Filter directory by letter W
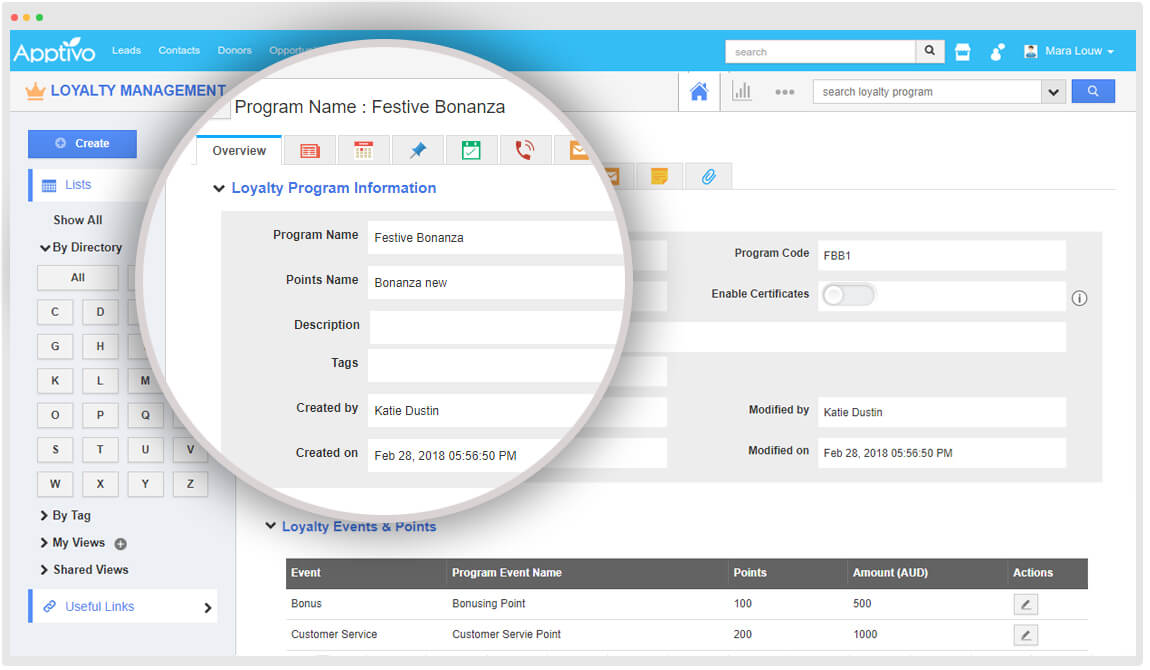The height and width of the screenshot is (670, 1150). 55,486
